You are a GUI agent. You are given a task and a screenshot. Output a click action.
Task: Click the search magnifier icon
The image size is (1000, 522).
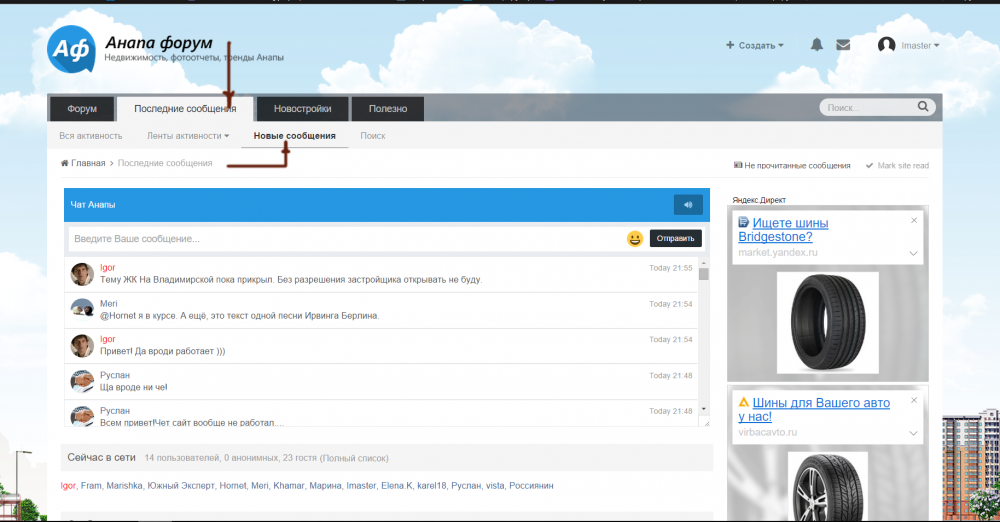point(923,107)
